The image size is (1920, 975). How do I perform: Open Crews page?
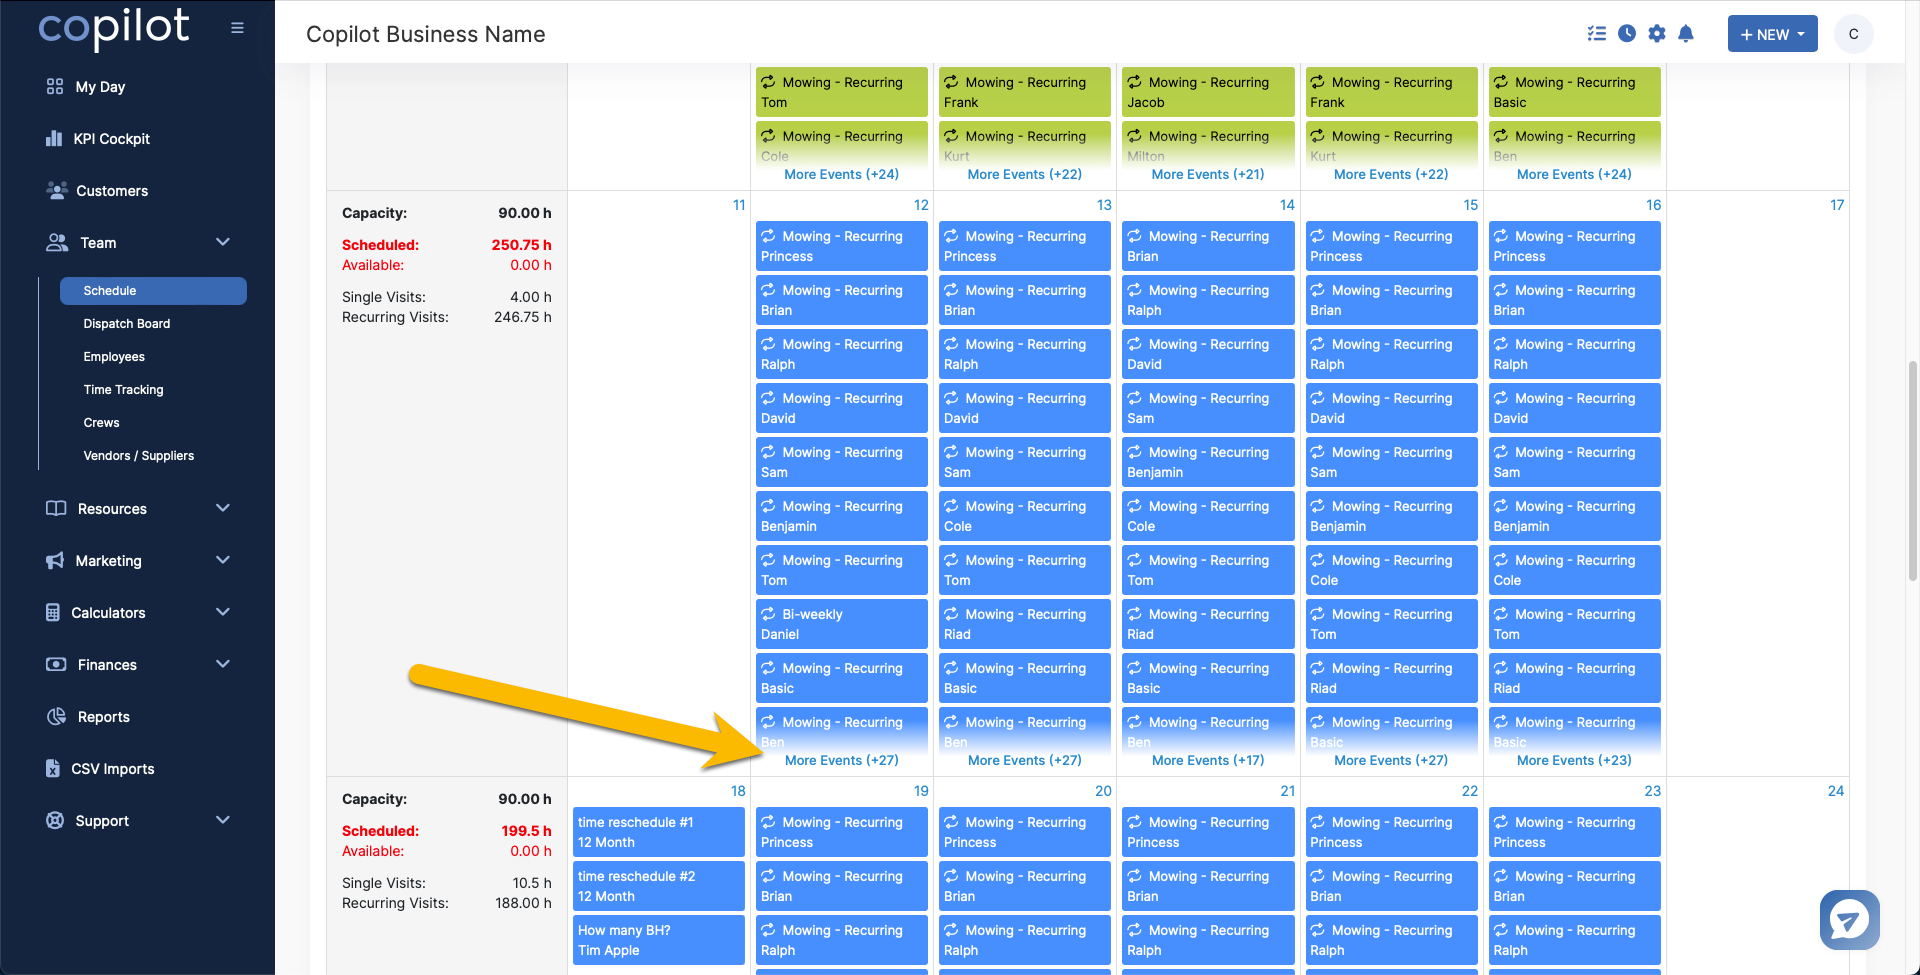(101, 423)
